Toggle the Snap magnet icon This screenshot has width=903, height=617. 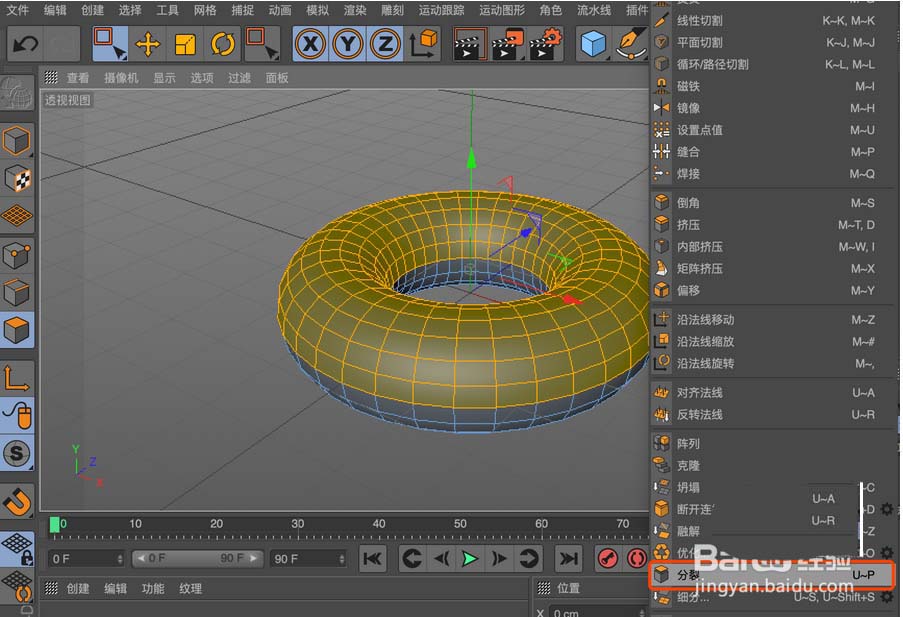(x=17, y=501)
